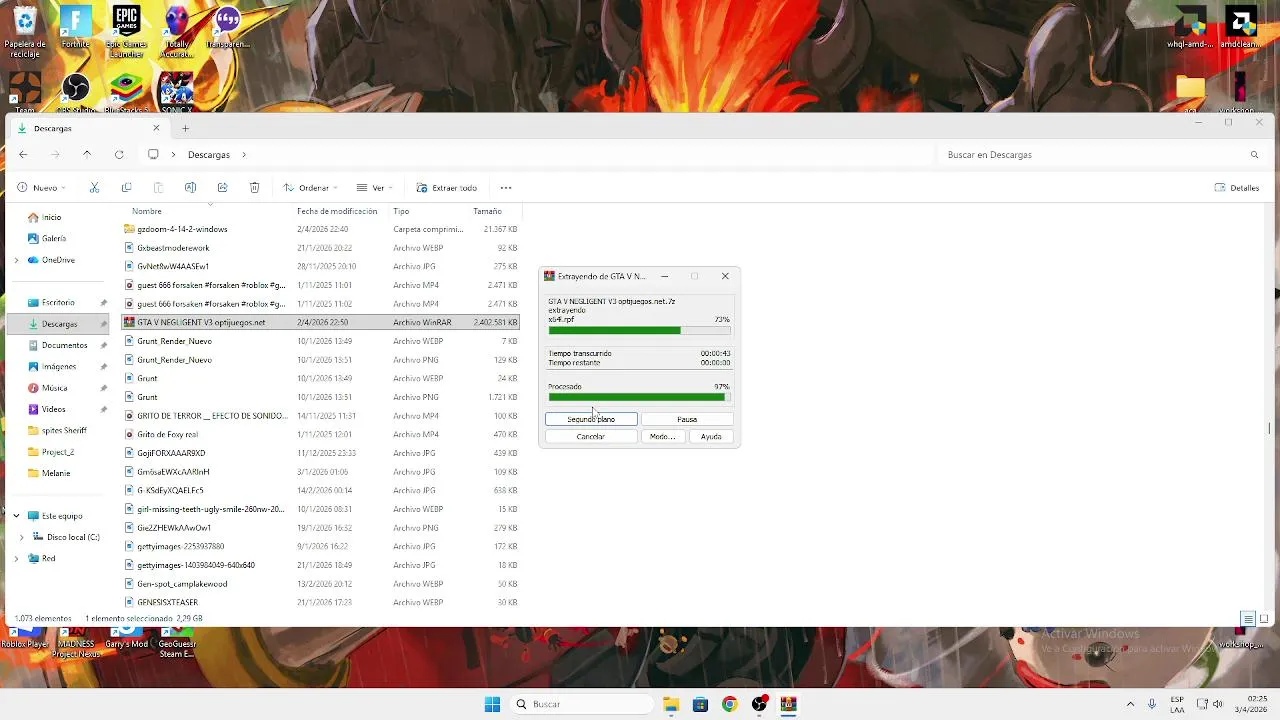Click the Delete trash icon in toolbar
The width and height of the screenshot is (1280, 720).
(x=254, y=187)
